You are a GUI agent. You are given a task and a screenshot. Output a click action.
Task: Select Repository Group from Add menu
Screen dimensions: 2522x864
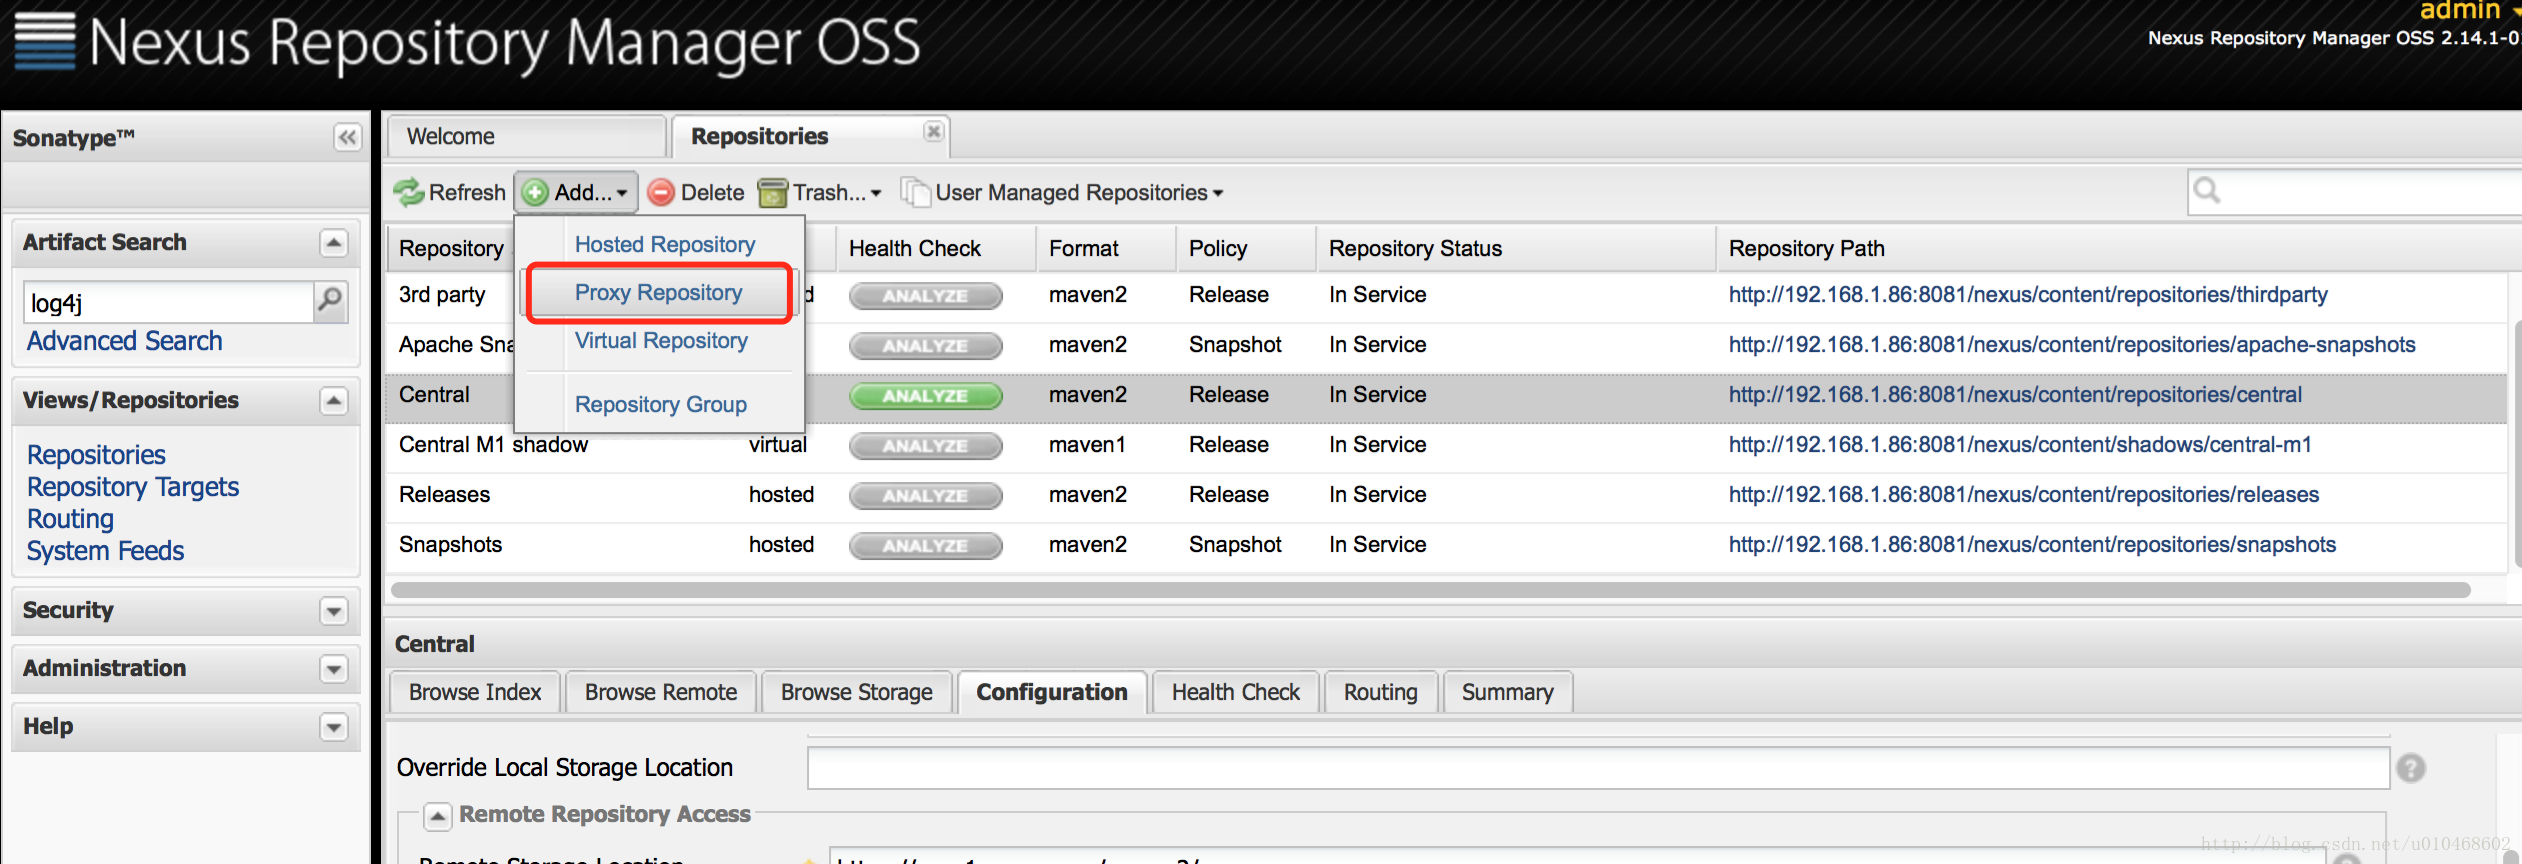(x=660, y=404)
